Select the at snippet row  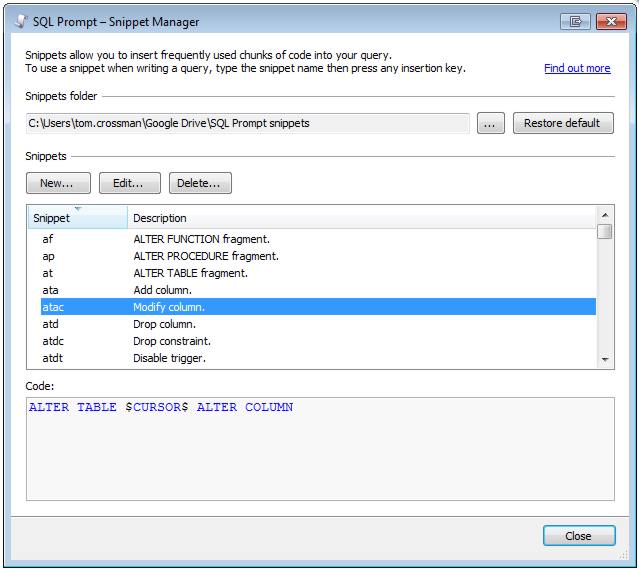point(318,273)
